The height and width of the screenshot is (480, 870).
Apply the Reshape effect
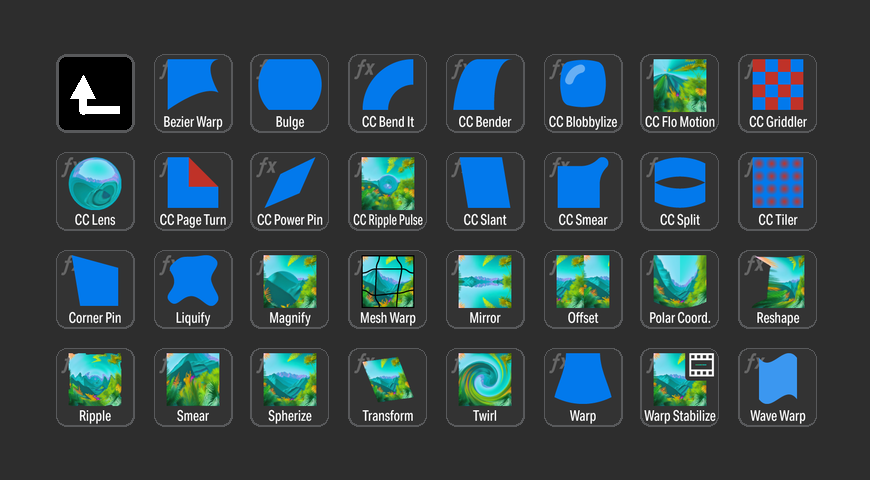tap(777, 289)
